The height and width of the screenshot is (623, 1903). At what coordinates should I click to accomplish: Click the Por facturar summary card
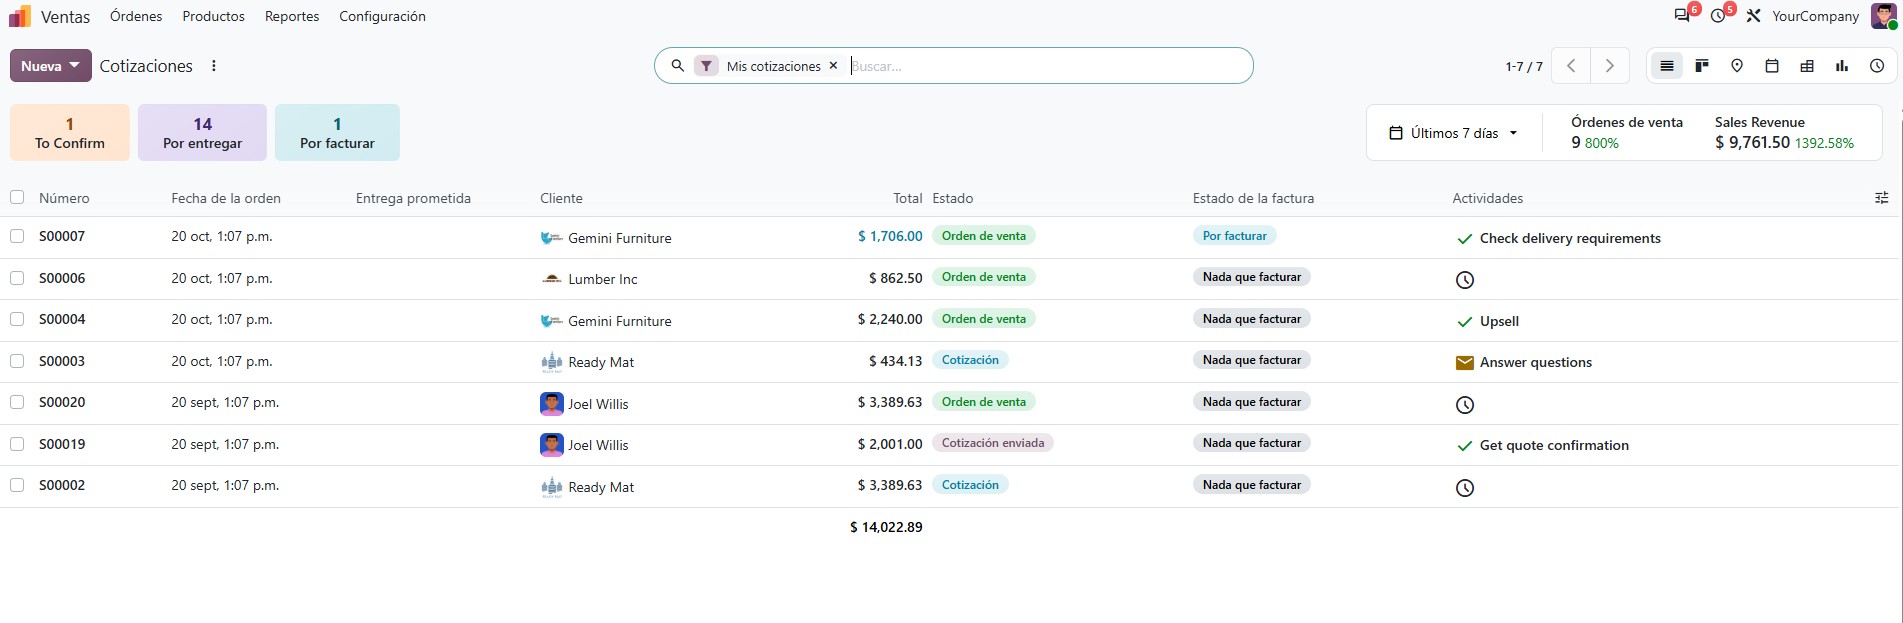coord(337,133)
